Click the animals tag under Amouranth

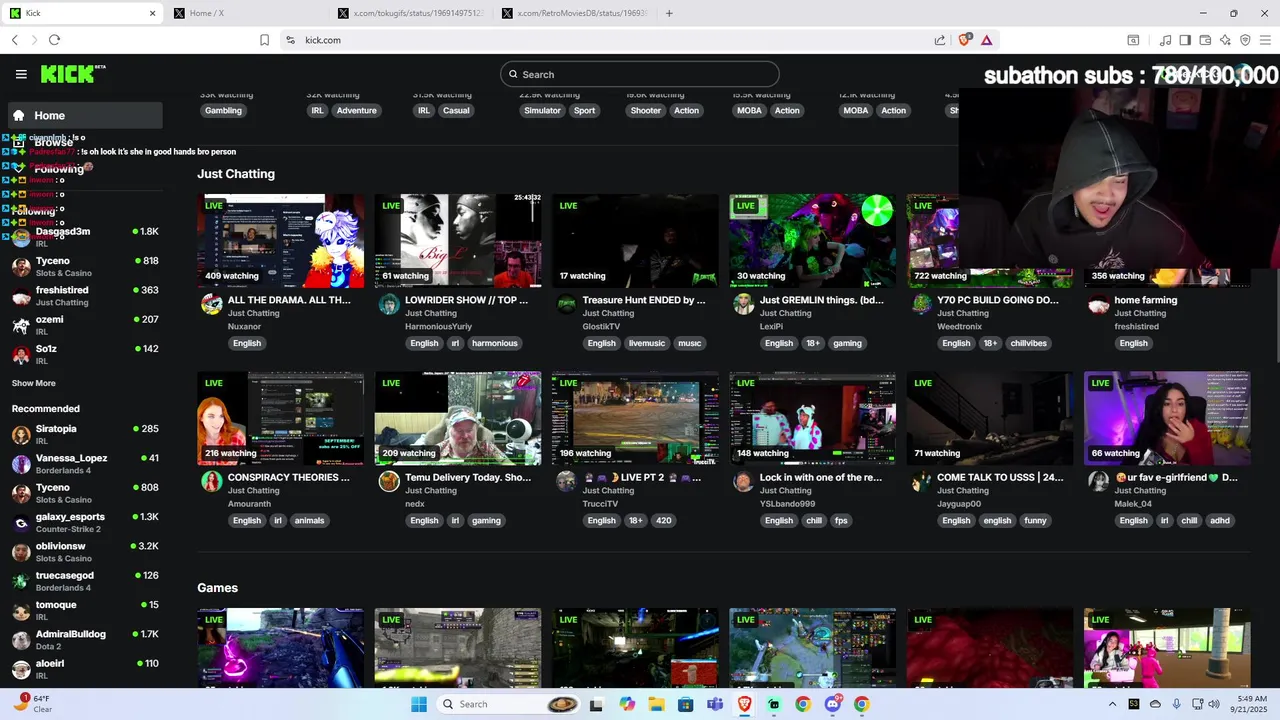(309, 520)
